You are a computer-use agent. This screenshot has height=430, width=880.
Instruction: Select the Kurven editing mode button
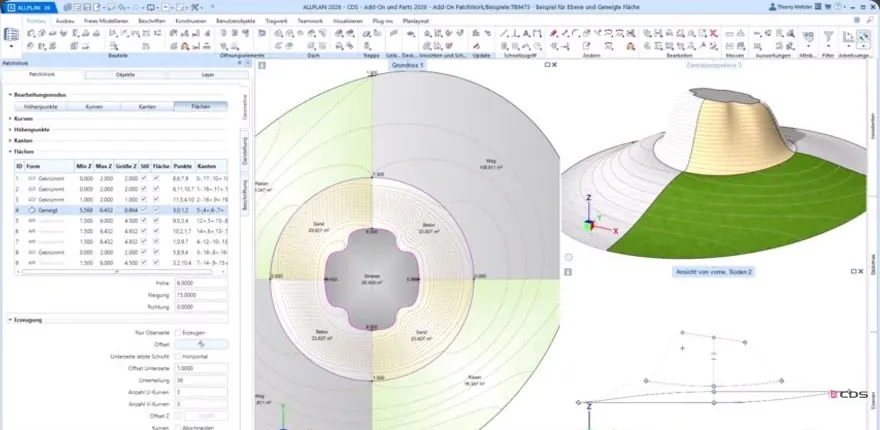(x=94, y=106)
